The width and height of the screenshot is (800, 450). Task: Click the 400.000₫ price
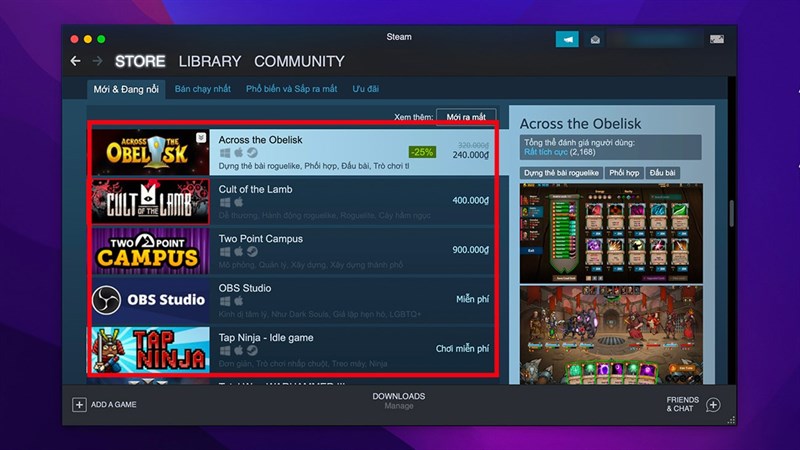tap(470, 201)
